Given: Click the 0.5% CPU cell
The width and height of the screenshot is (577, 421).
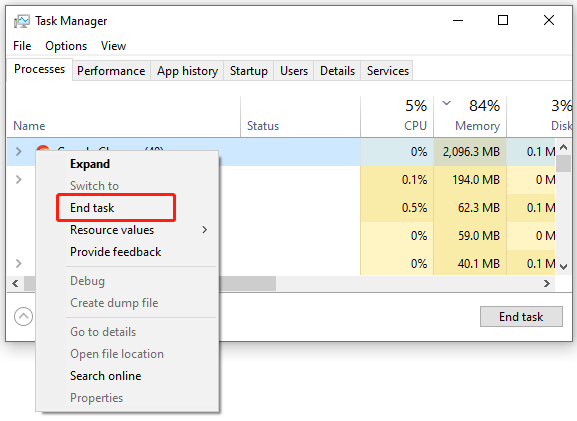Looking at the screenshot, I should (x=397, y=208).
